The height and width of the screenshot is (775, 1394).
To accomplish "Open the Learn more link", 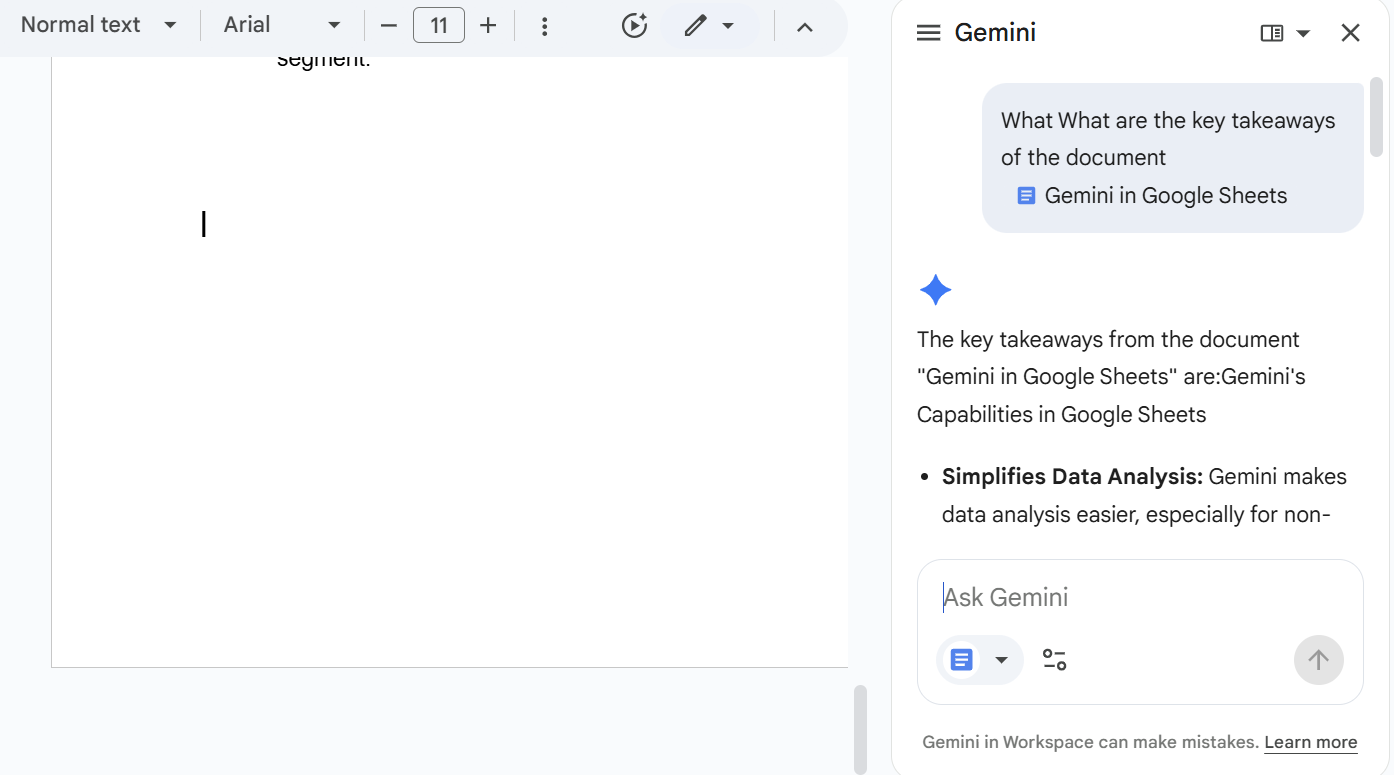I will click(x=1311, y=742).
